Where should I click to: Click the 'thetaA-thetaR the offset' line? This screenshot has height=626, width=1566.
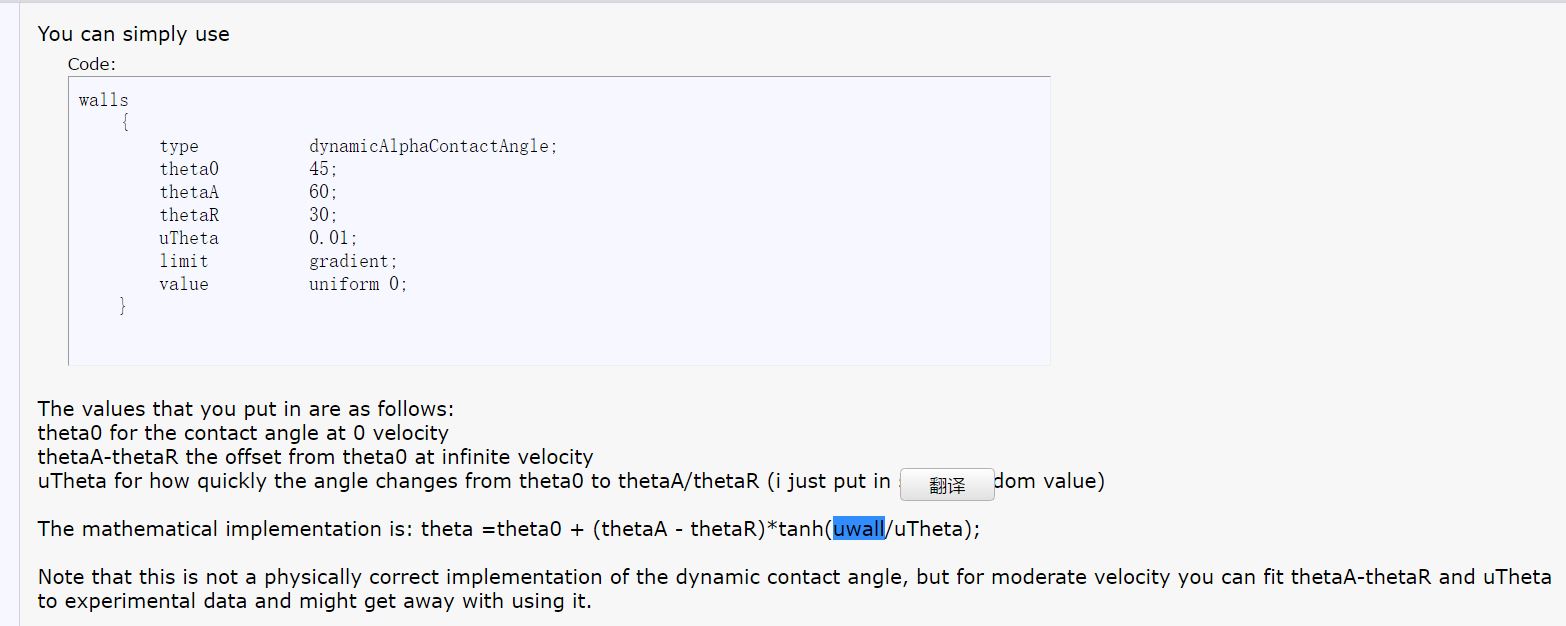[x=315, y=457]
